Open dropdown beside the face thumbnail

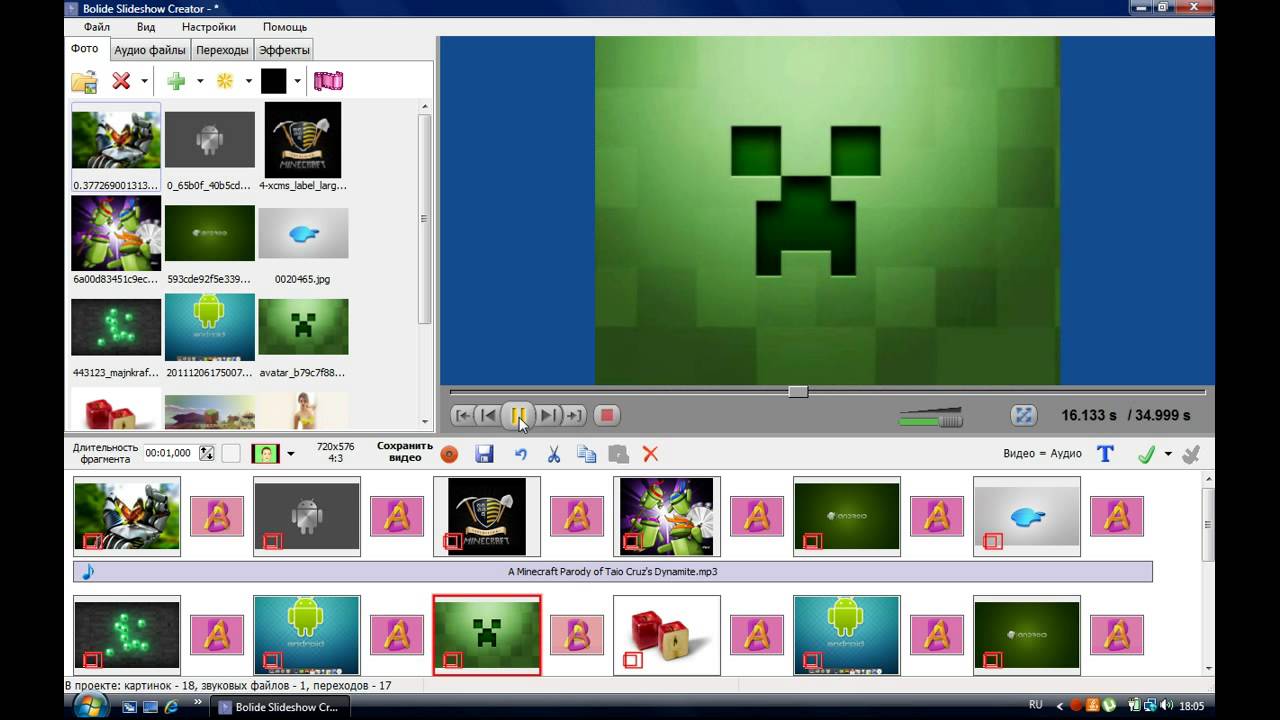(x=291, y=454)
